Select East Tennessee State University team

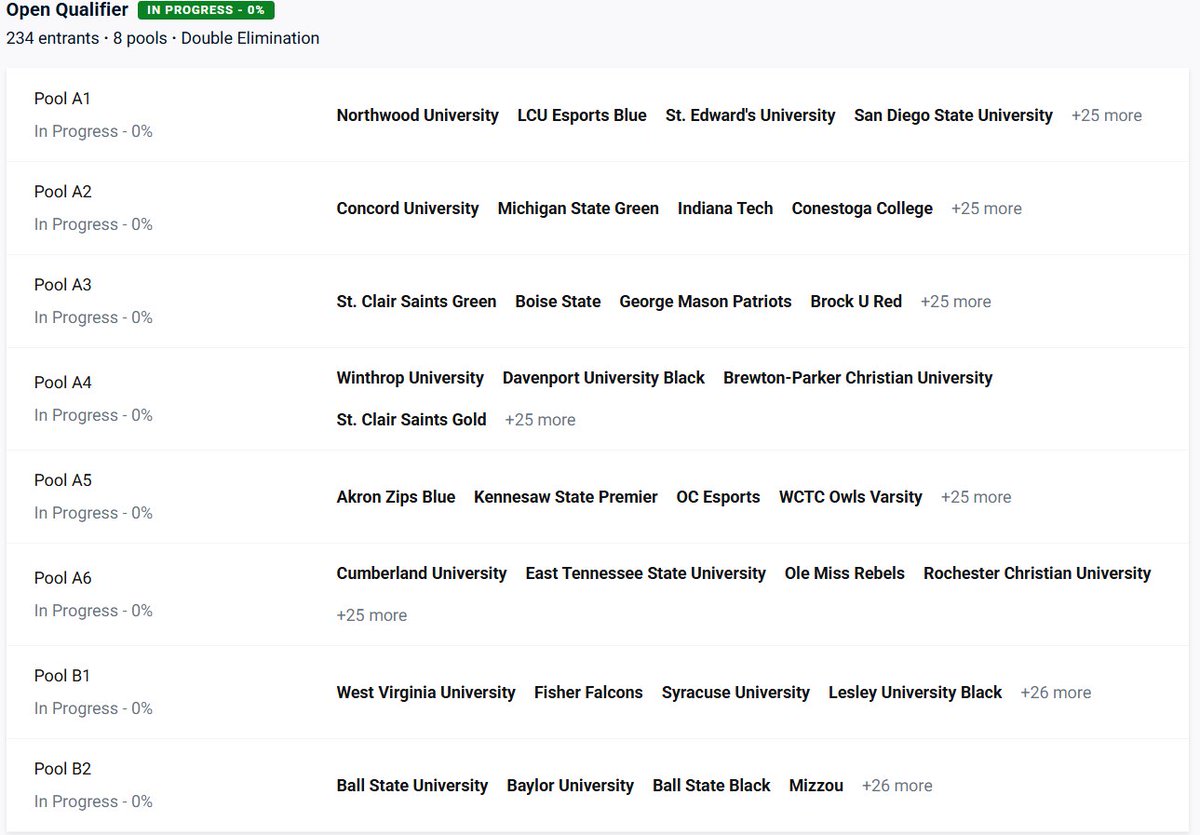[x=645, y=573]
